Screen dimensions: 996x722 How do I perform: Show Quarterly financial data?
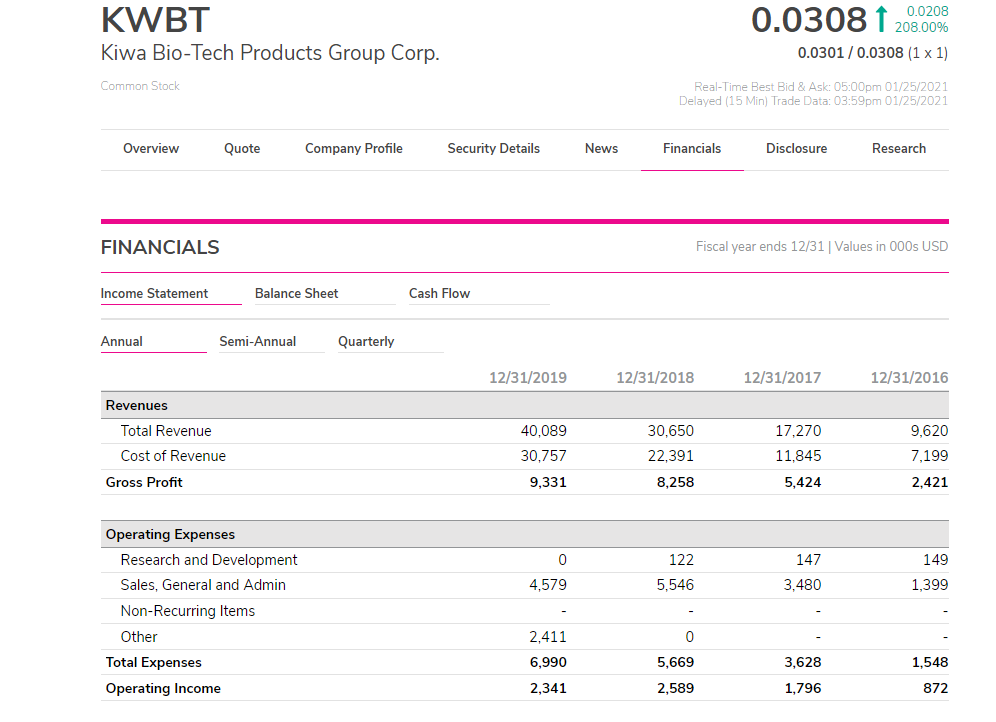[366, 341]
